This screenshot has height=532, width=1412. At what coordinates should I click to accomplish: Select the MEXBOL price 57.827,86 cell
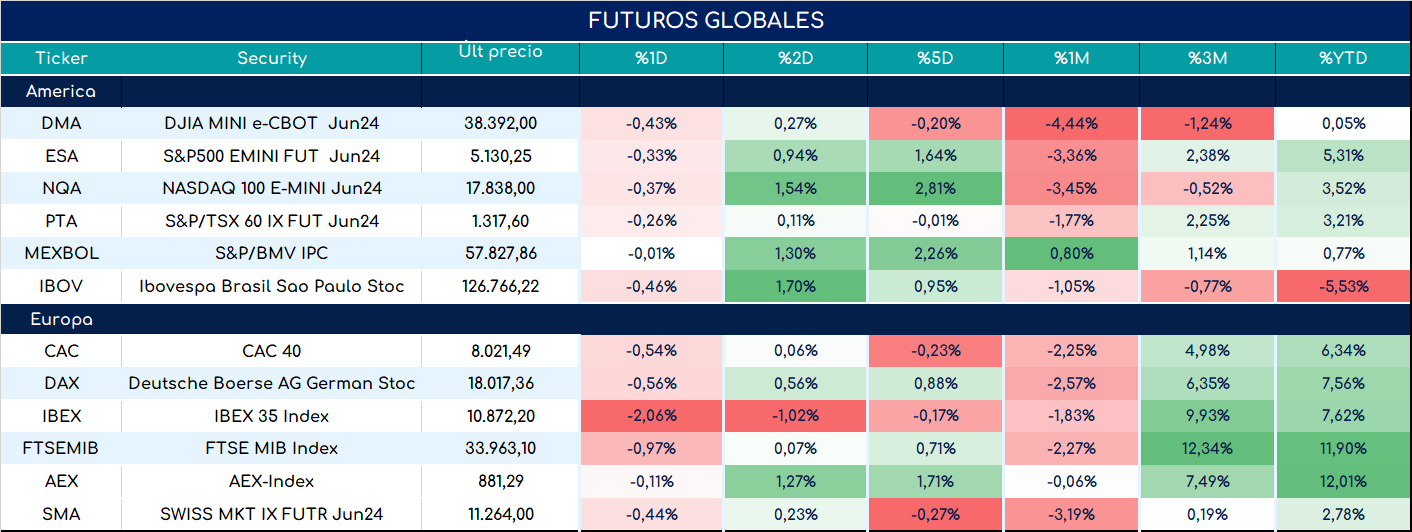point(500,254)
